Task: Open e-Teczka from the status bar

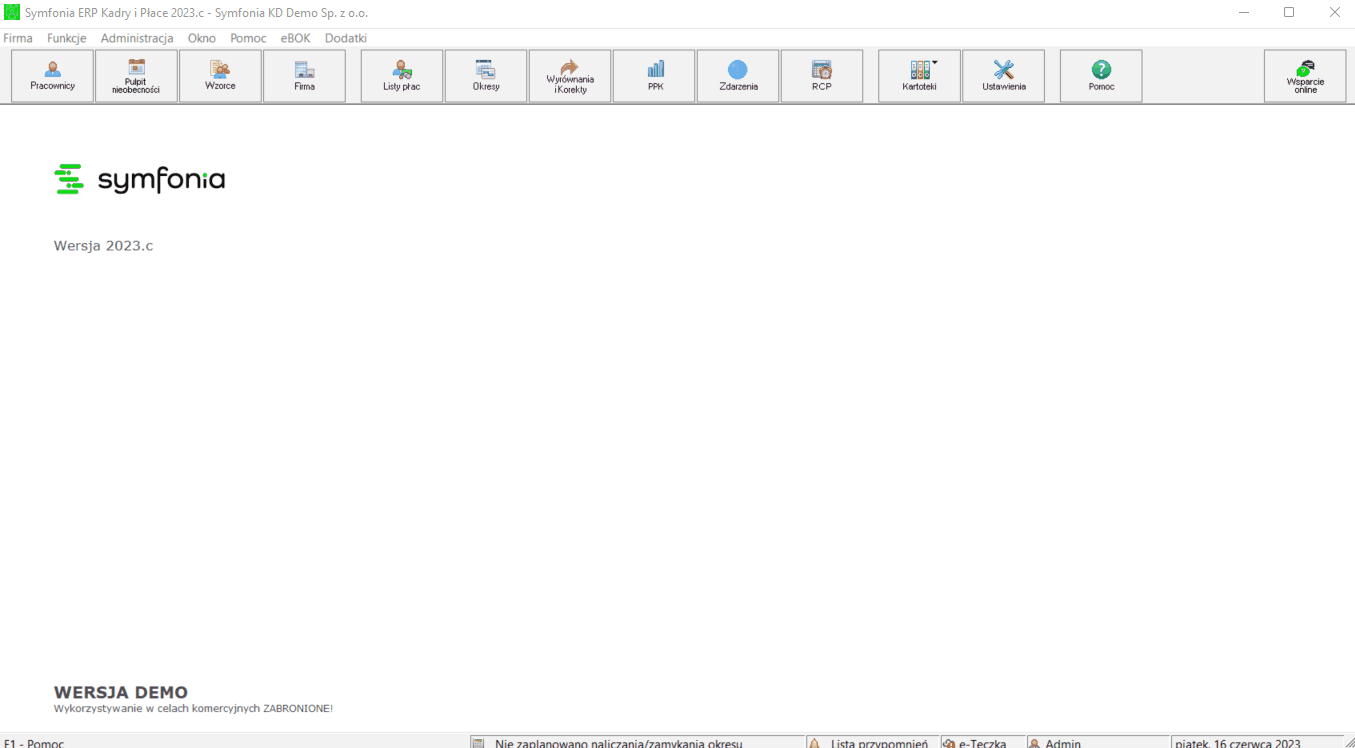Action: click(x=983, y=743)
